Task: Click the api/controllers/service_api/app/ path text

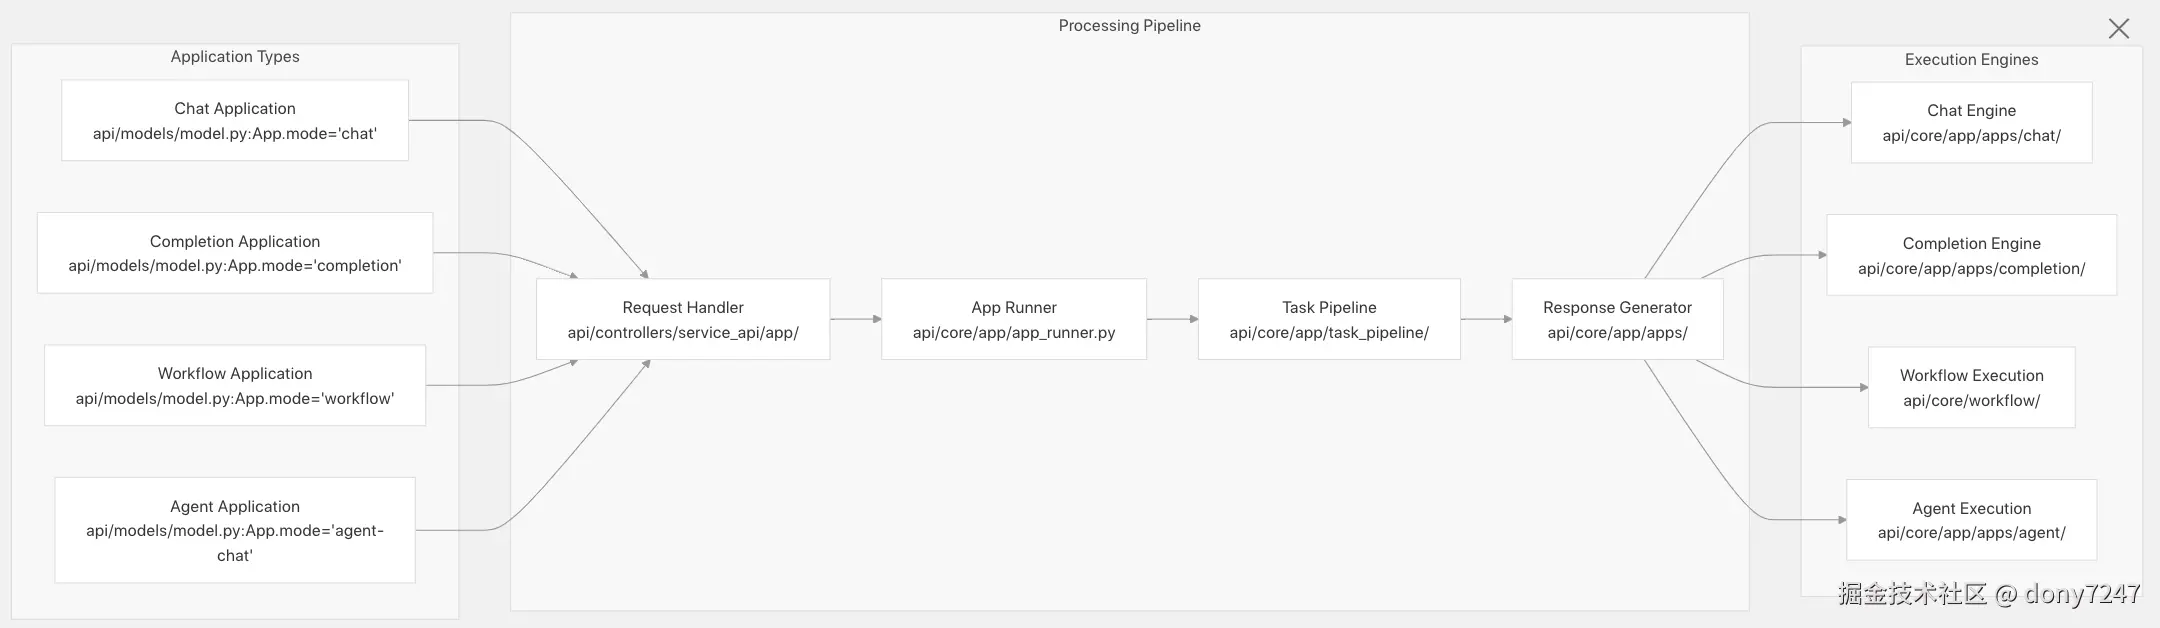Action: (x=683, y=333)
